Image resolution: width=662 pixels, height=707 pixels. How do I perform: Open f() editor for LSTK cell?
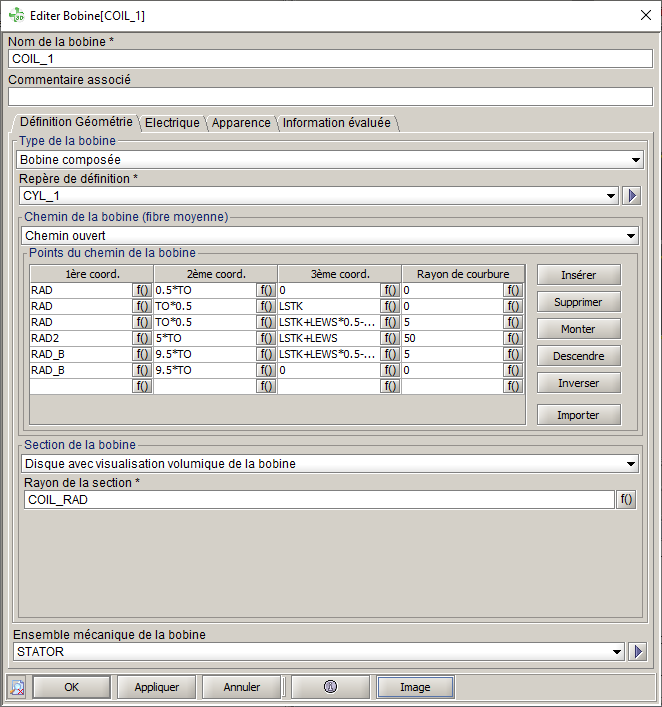[389, 306]
